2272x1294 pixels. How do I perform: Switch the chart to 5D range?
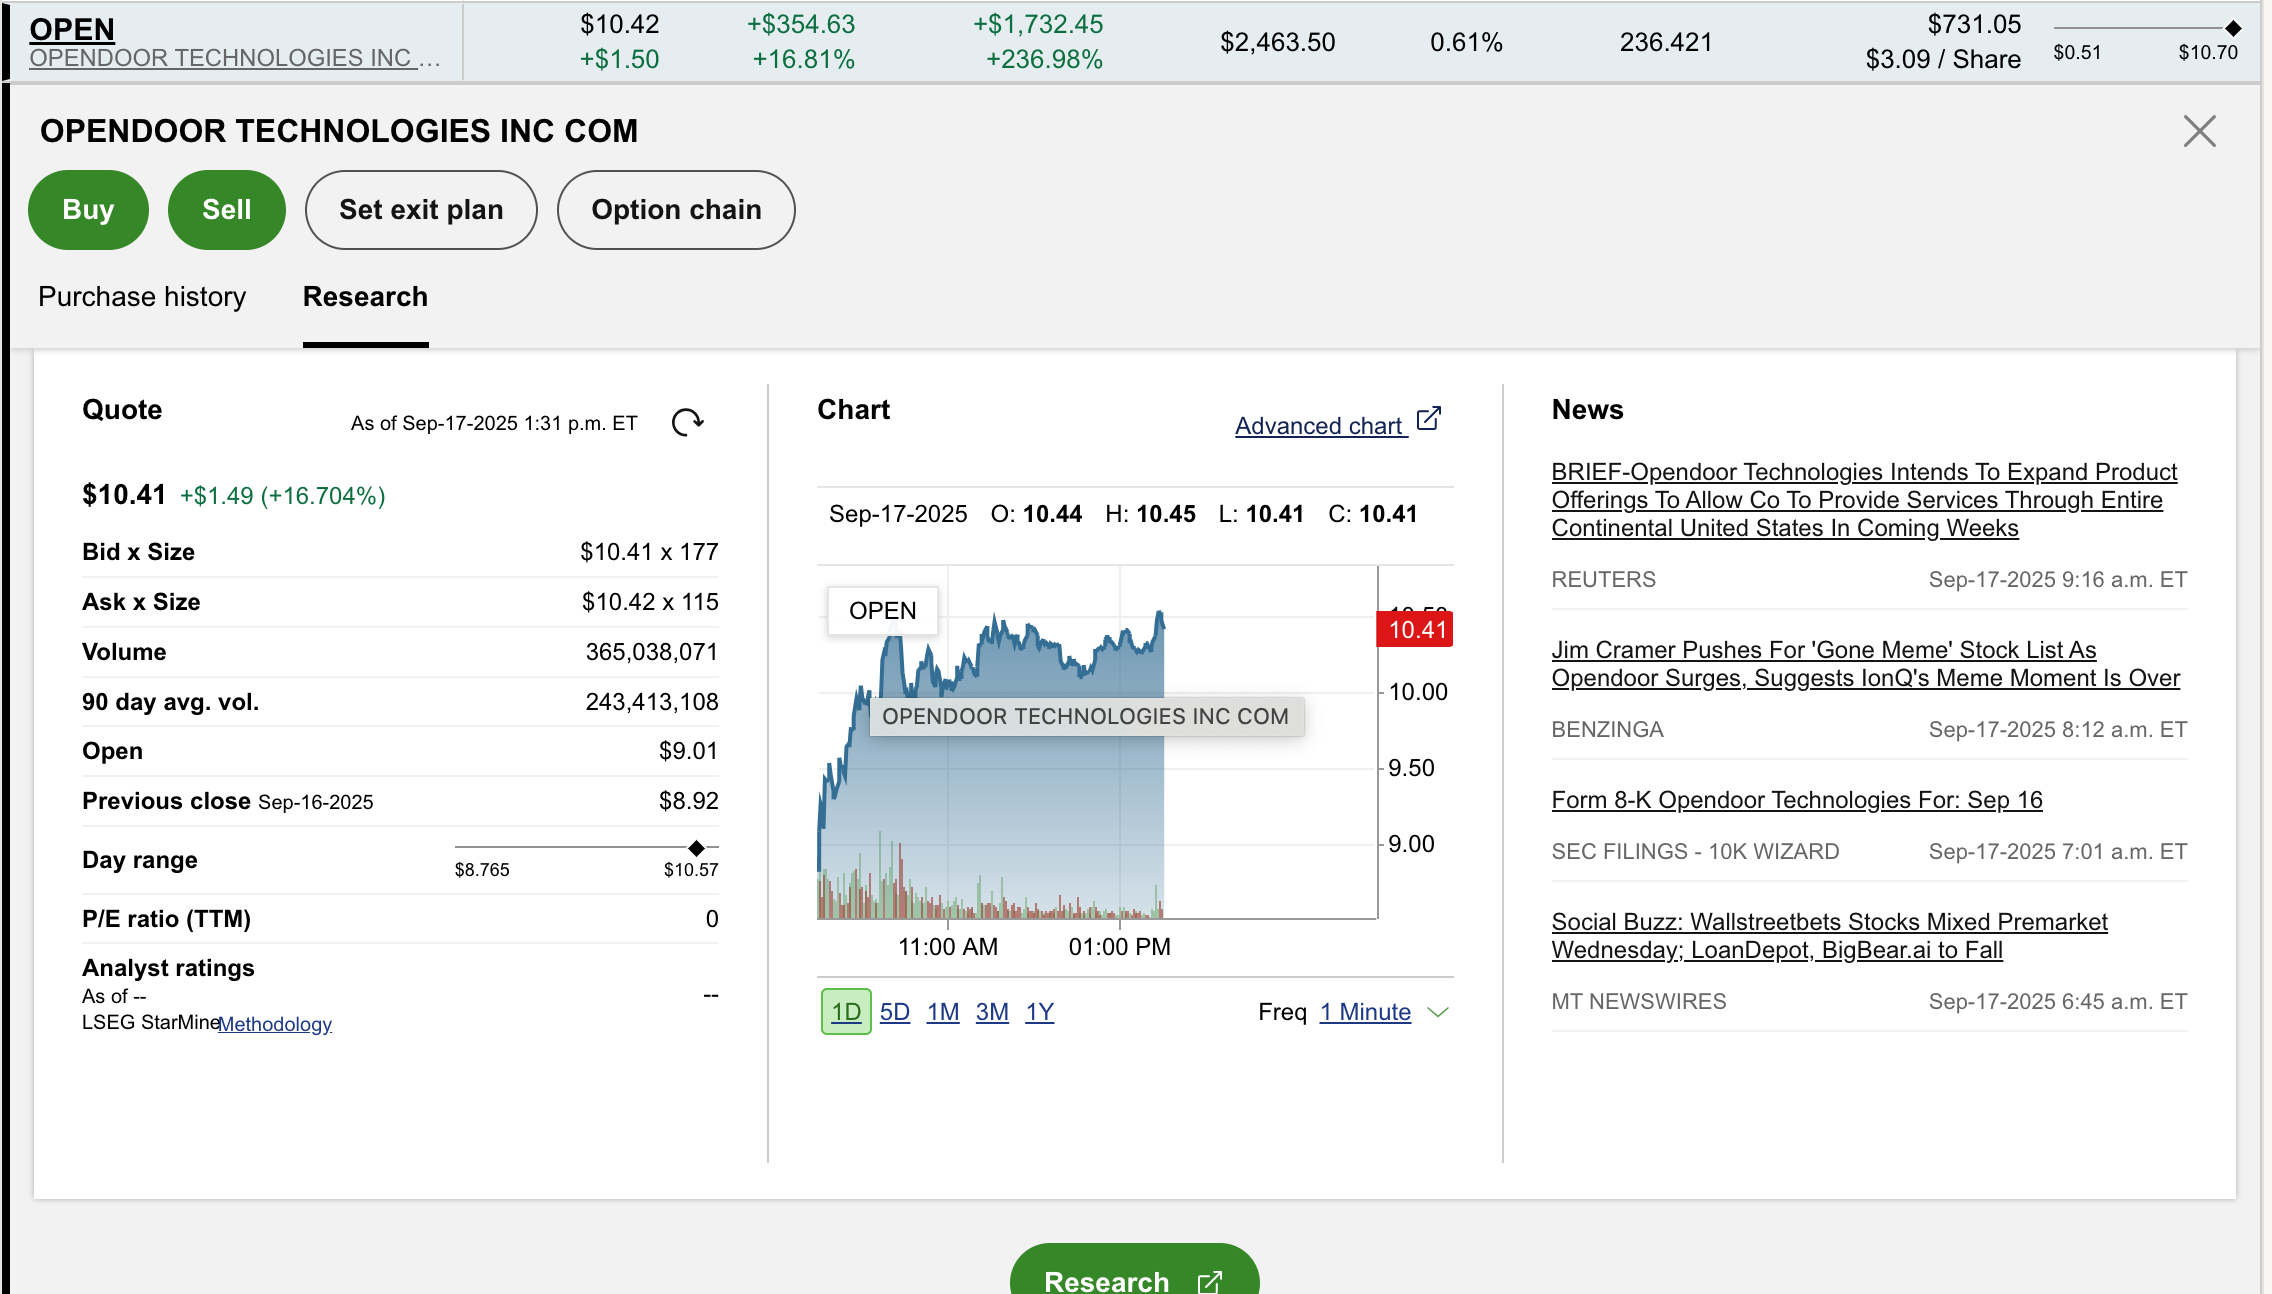[x=895, y=1012]
